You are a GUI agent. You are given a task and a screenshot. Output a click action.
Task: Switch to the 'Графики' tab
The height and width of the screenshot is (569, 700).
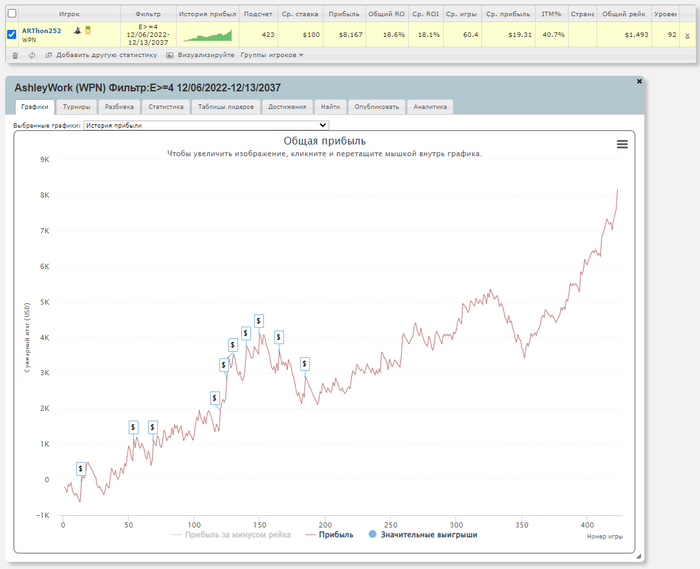pos(35,107)
